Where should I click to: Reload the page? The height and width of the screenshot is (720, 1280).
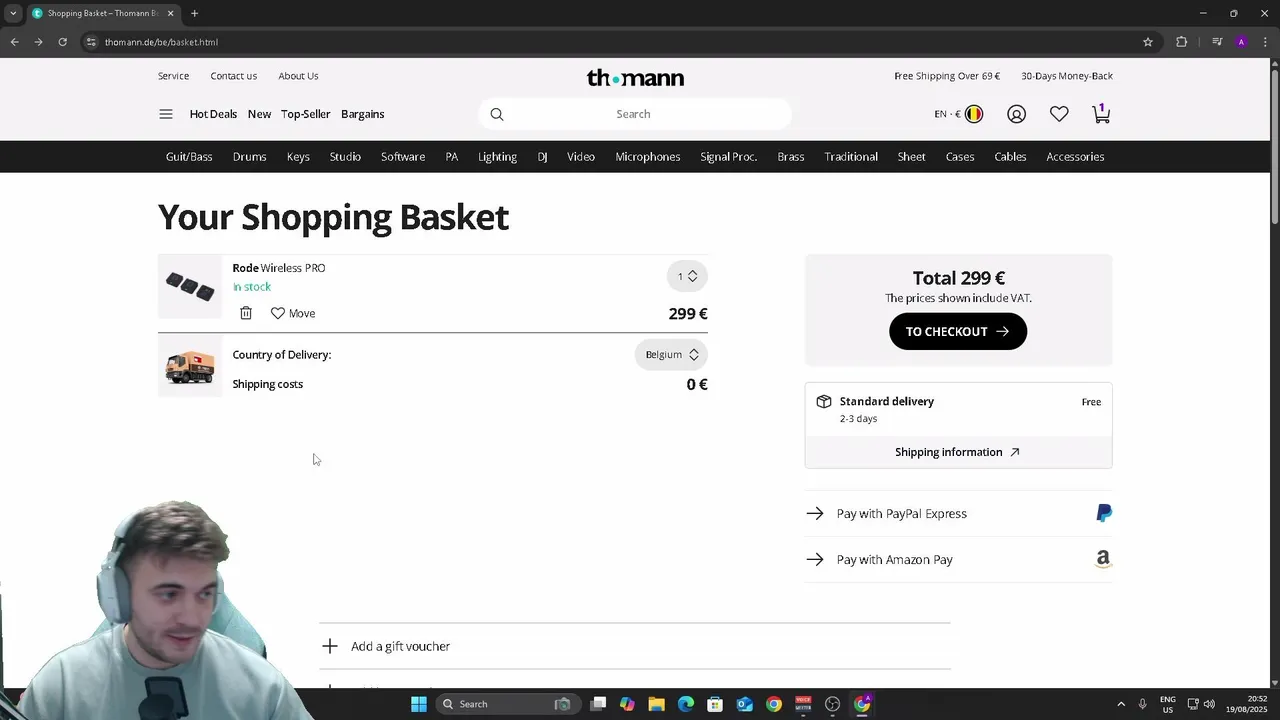[62, 42]
